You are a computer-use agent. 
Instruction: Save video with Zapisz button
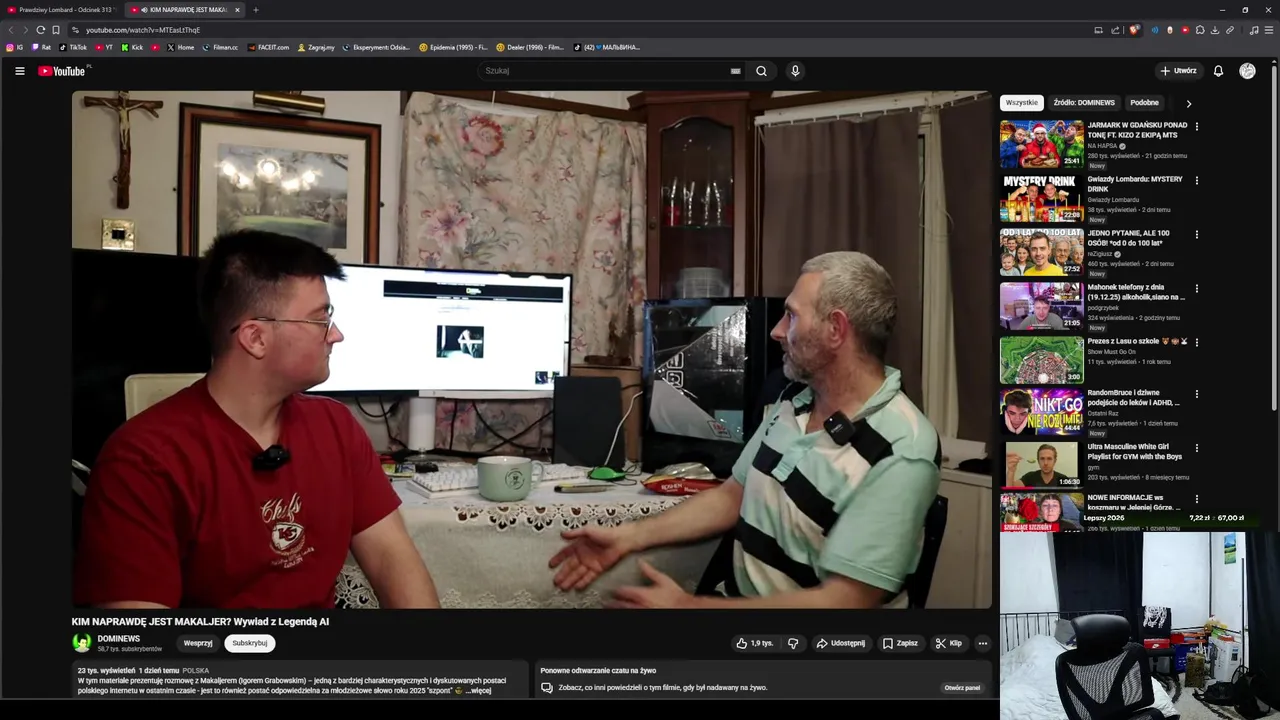click(900, 643)
